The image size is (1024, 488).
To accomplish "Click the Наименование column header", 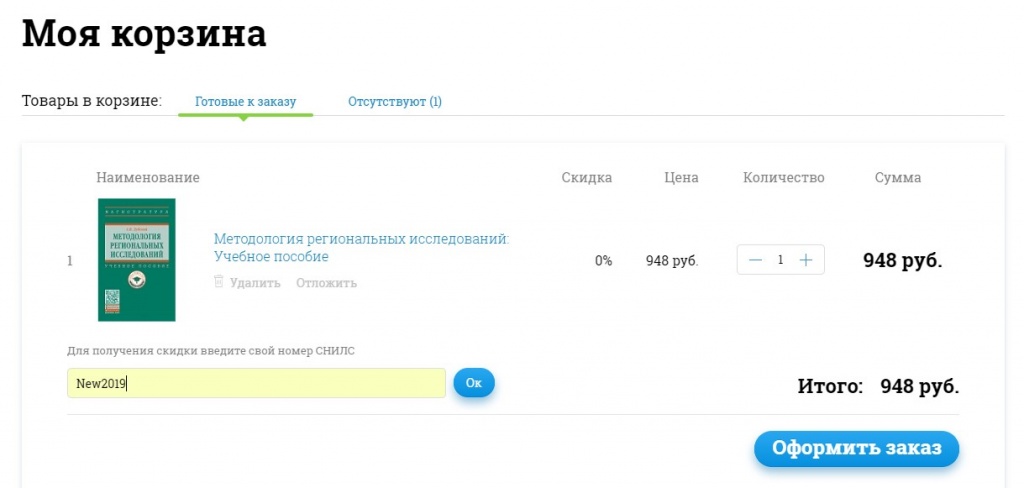I will click(x=148, y=178).
